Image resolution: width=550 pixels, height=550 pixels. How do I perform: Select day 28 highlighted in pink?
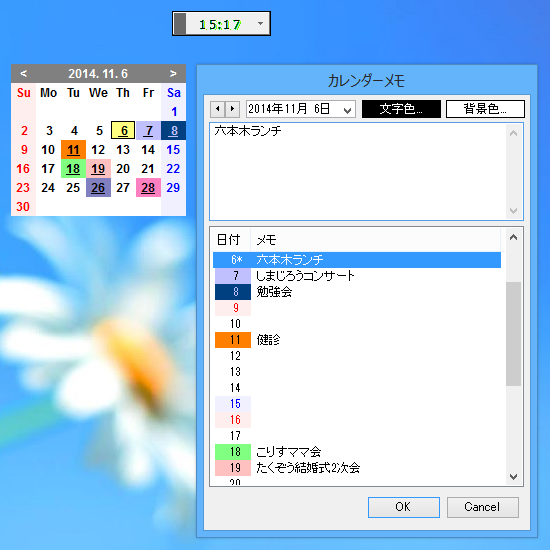coord(148,188)
